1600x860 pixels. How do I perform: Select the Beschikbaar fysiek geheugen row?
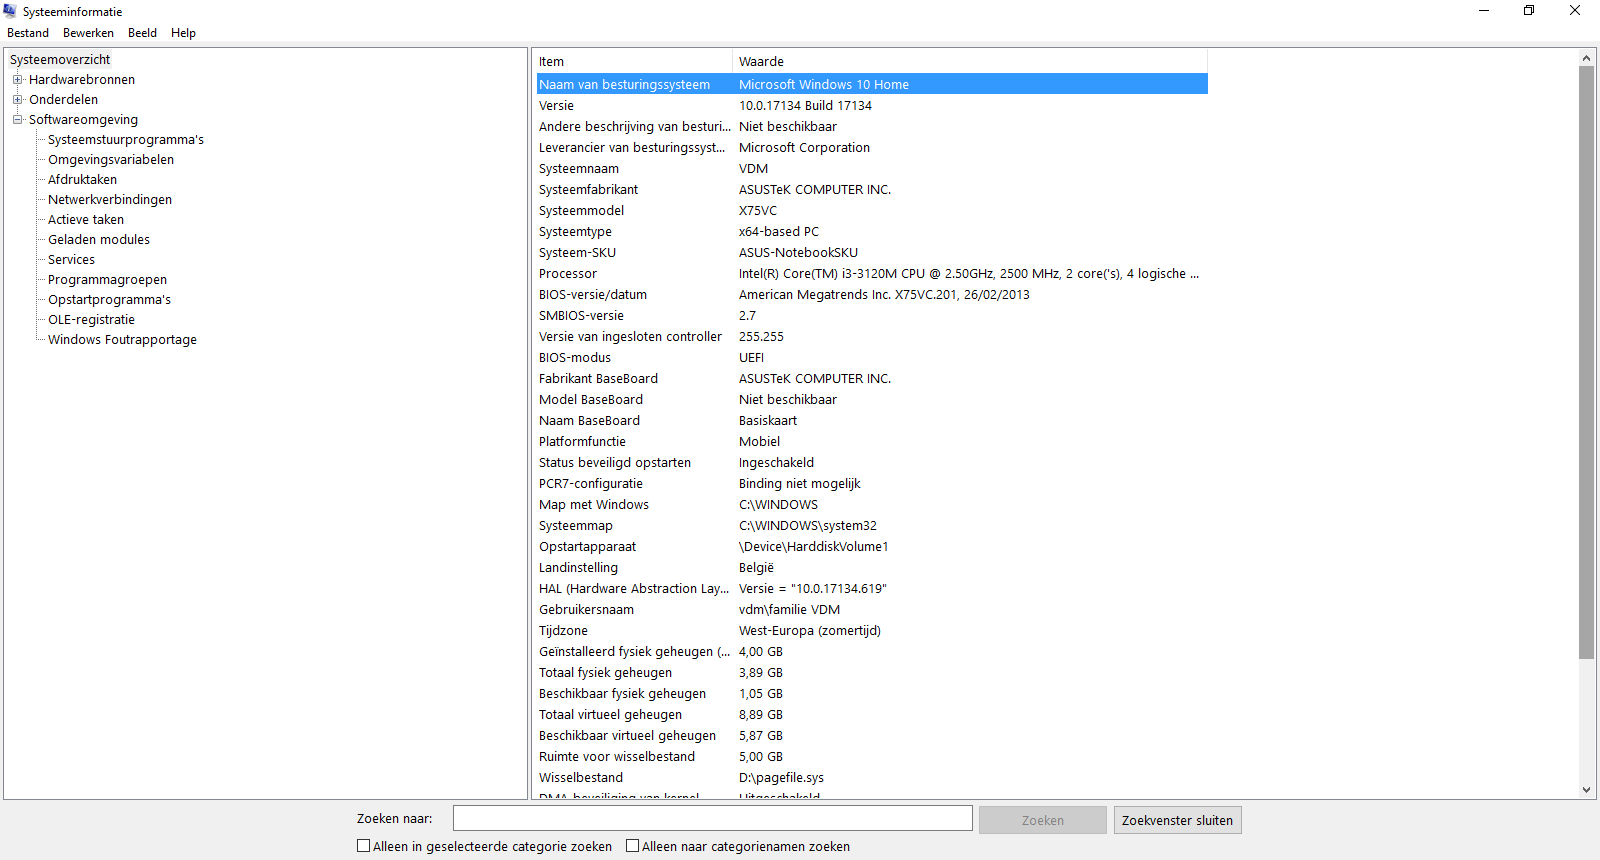click(x=872, y=694)
